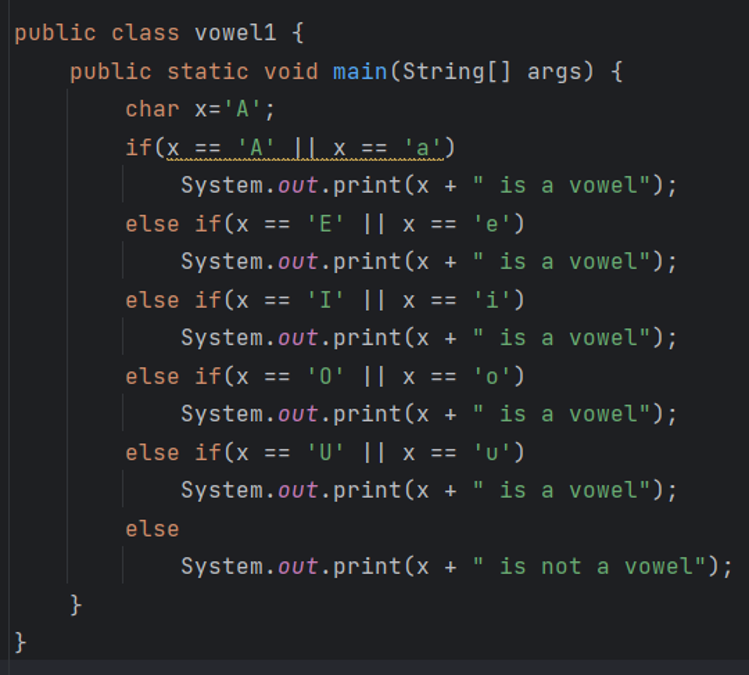Click the 'static' keyword in main signature

208,72
